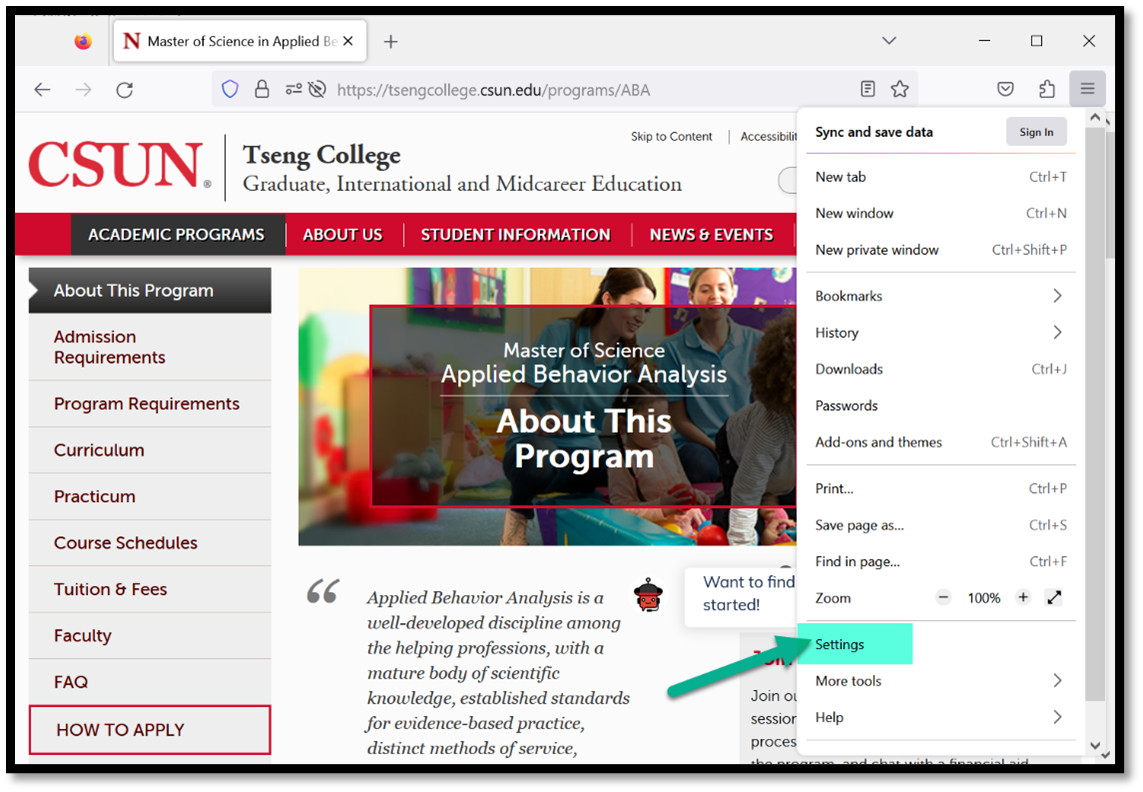Screen dimensions: 1143x792
Task: Open the List all tabs dropdown
Action: [x=888, y=41]
